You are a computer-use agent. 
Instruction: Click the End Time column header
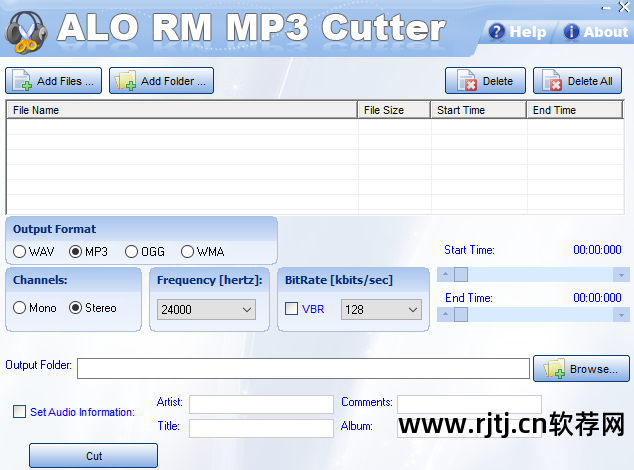pos(575,110)
